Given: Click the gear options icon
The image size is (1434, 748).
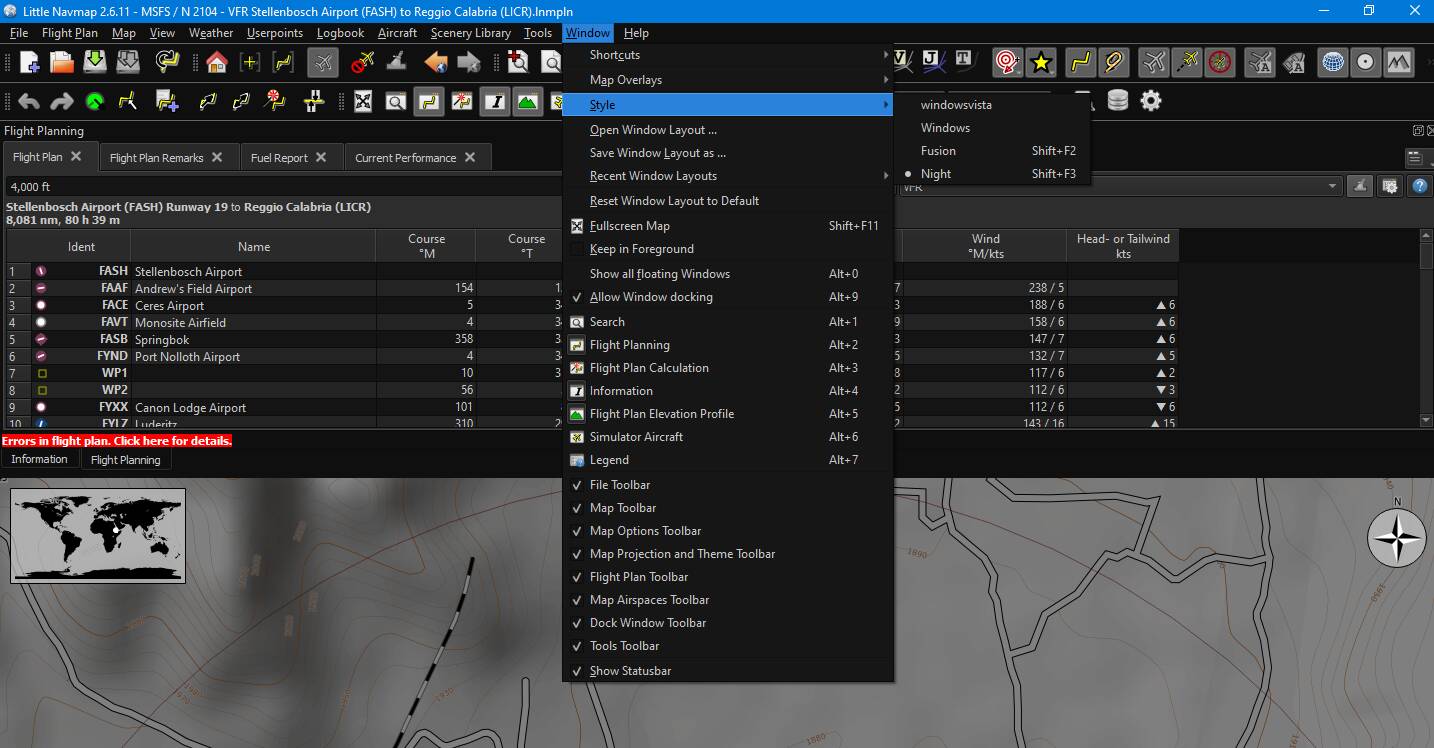Looking at the screenshot, I should point(1151,100).
